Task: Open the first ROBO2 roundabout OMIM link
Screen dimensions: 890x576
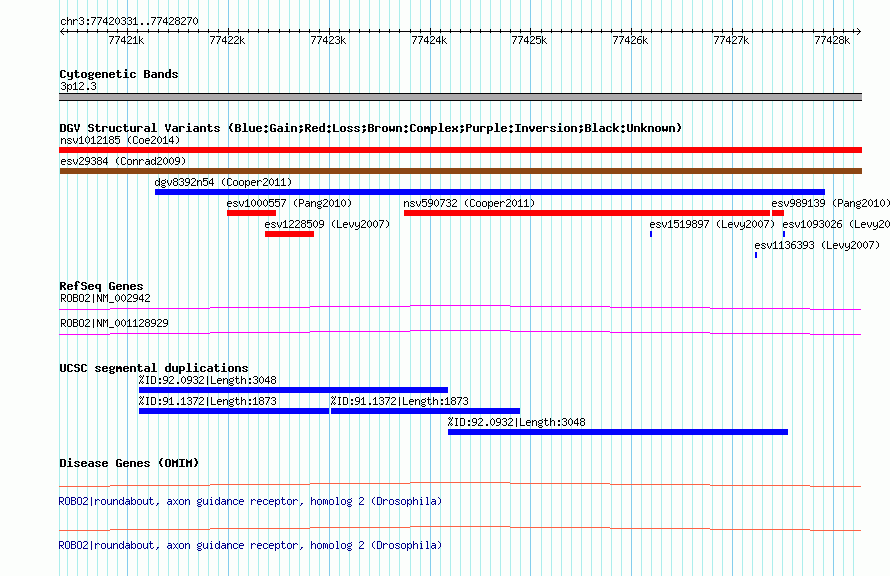Action: (250, 501)
